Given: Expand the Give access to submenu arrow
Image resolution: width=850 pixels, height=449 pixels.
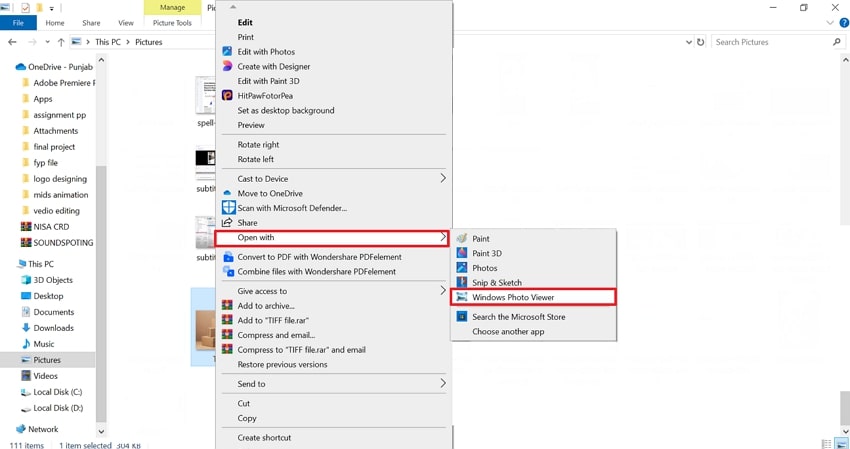Looking at the screenshot, I should [443, 290].
